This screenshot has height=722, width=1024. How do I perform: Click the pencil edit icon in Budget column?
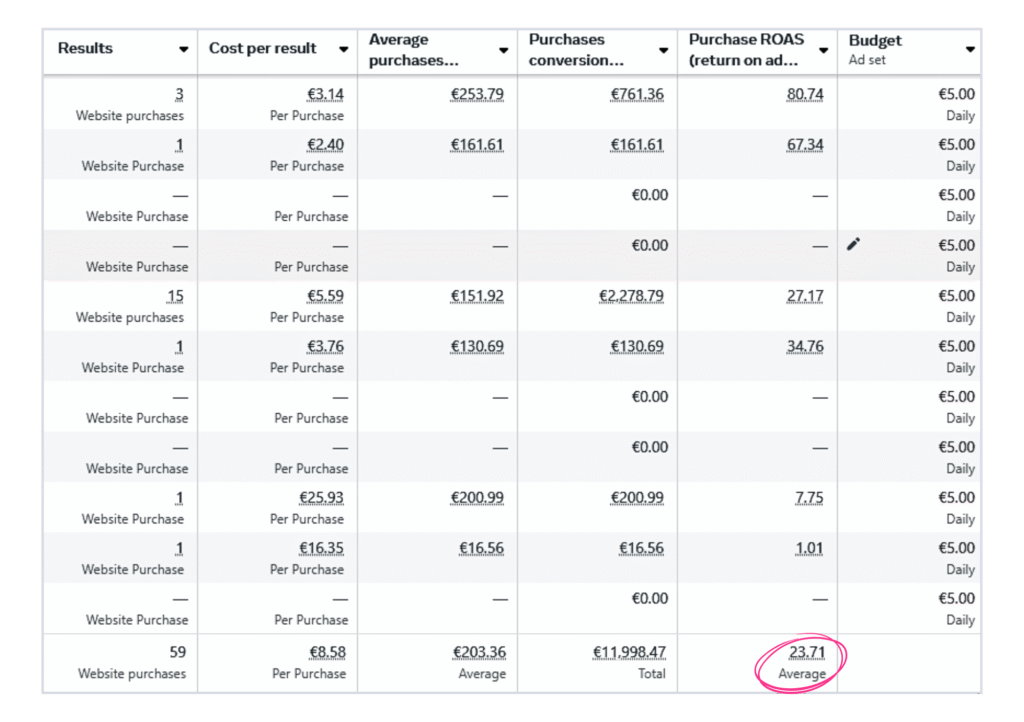click(853, 244)
